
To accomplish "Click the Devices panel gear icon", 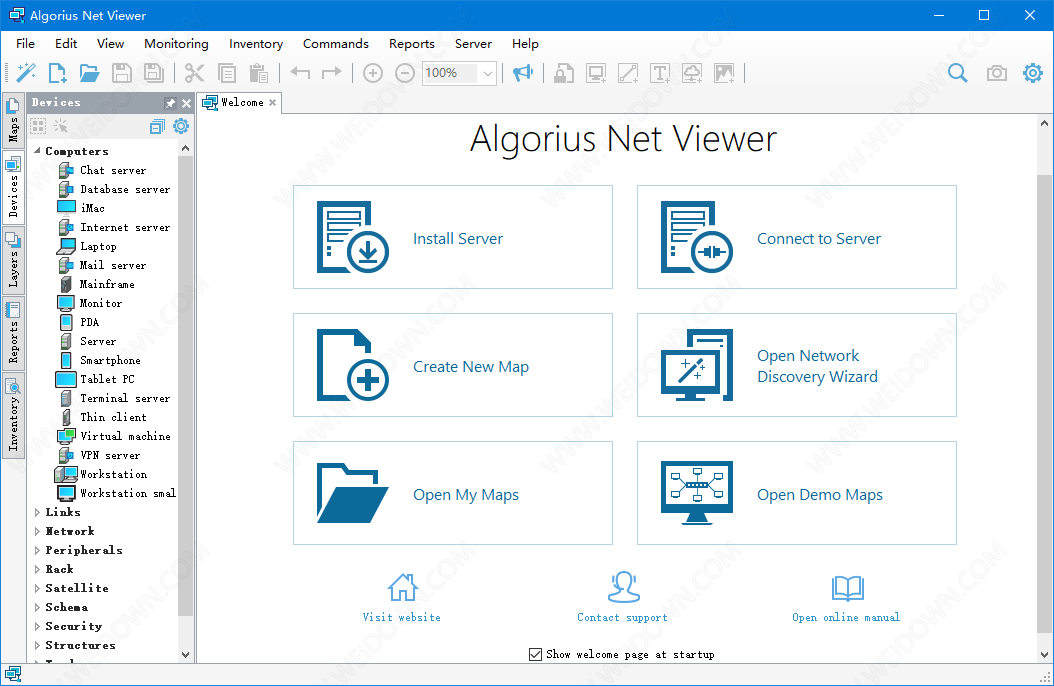I will coord(181,126).
